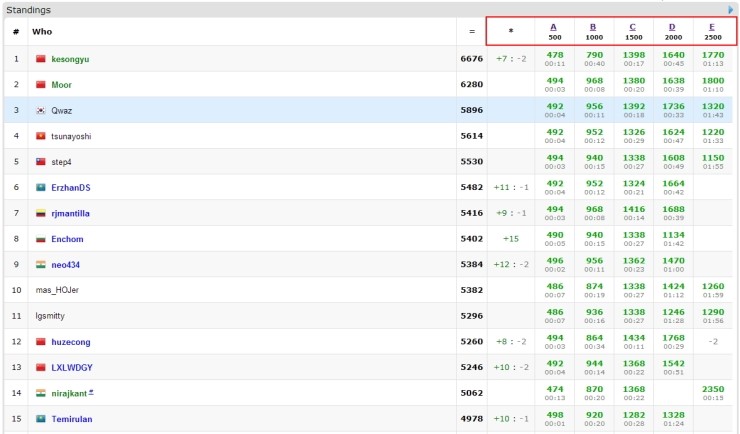Click Enchom's hack result +15
The image size is (740, 434).
511,239
